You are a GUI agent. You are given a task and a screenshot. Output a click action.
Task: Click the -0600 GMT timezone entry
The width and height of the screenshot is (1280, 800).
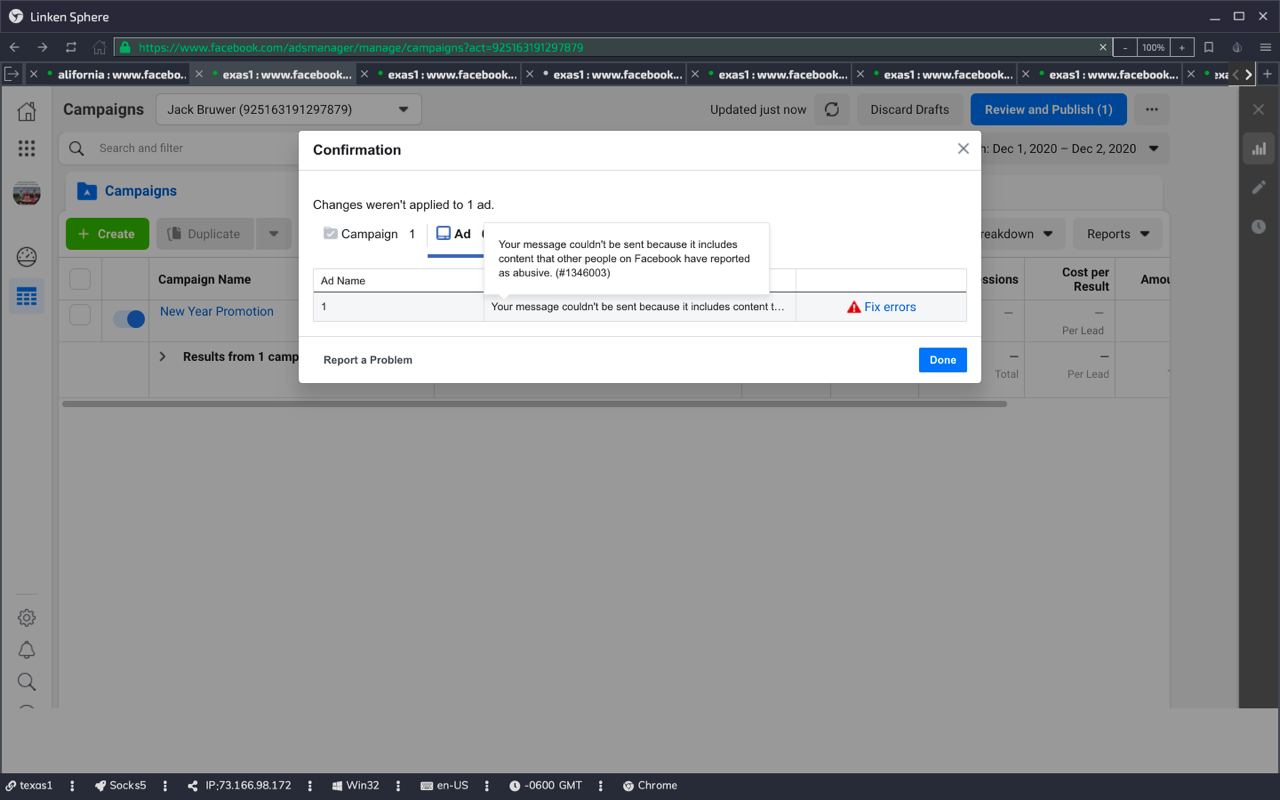546,786
